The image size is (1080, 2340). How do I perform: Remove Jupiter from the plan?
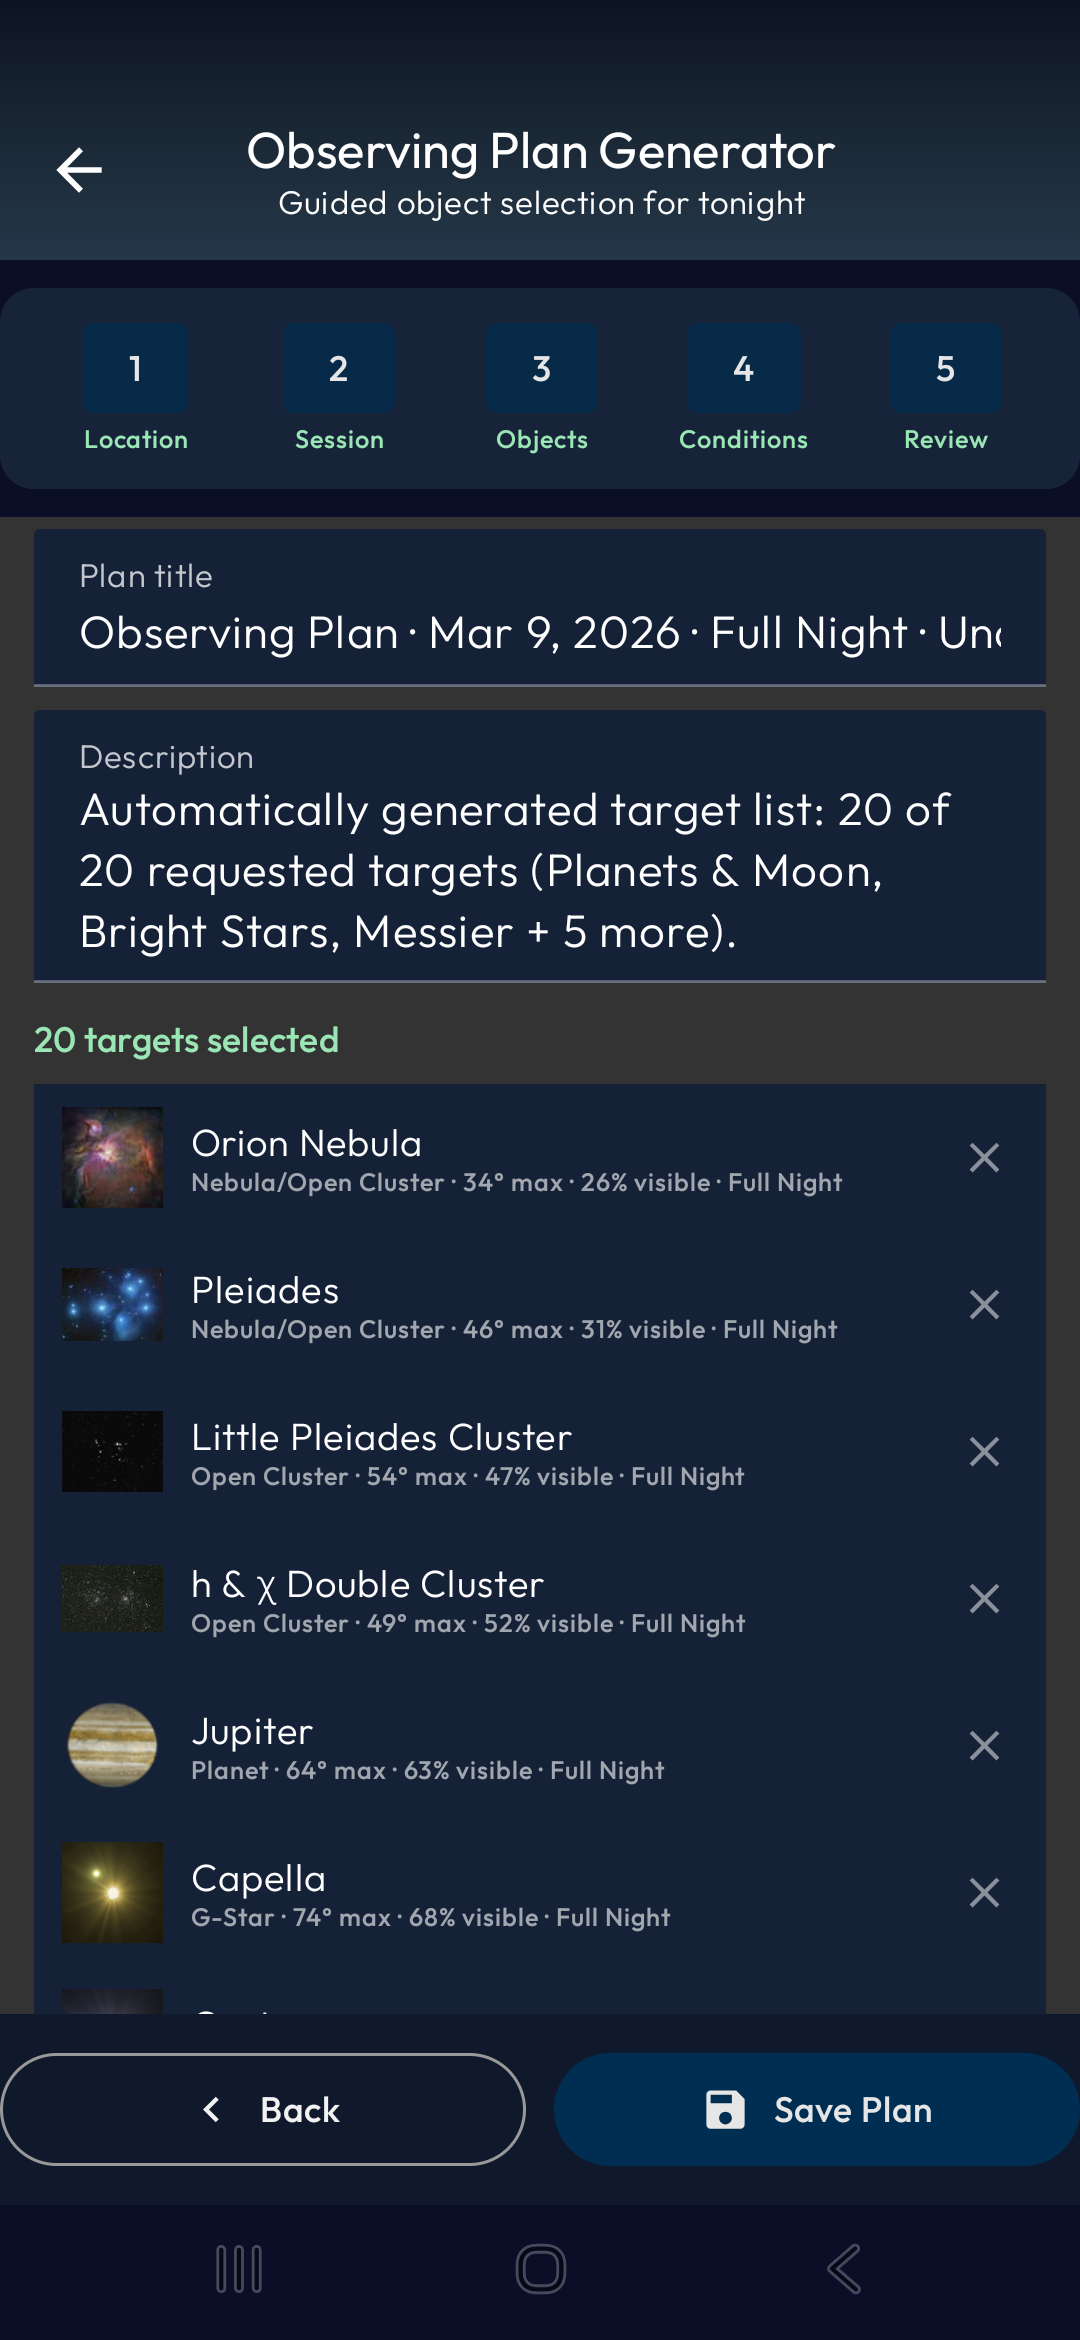pos(983,1745)
